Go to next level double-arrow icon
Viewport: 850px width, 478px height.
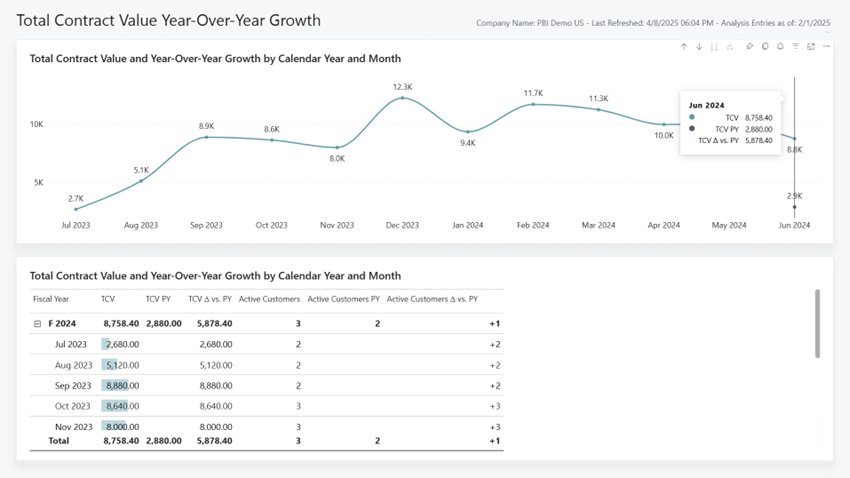[714, 47]
